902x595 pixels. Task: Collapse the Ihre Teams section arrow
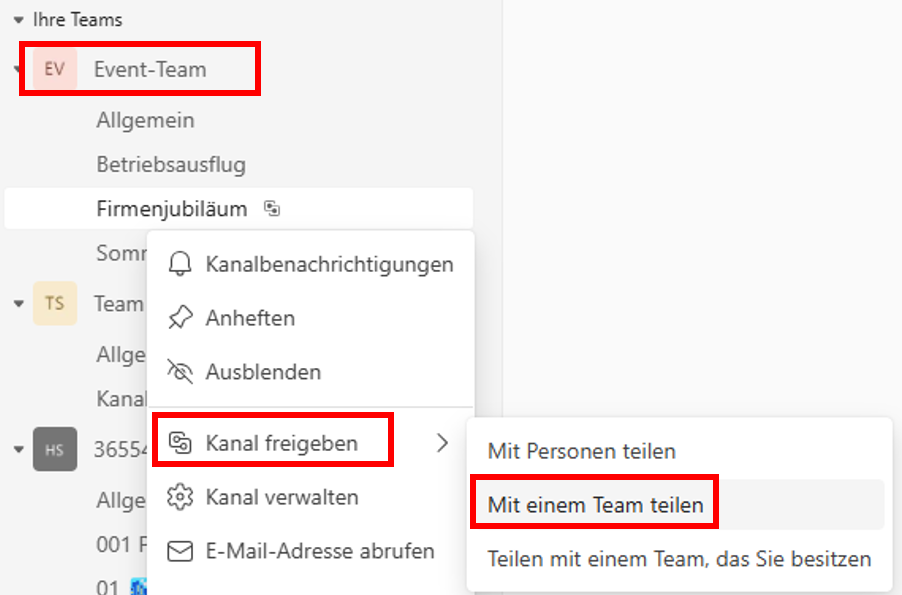[x=18, y=20]
